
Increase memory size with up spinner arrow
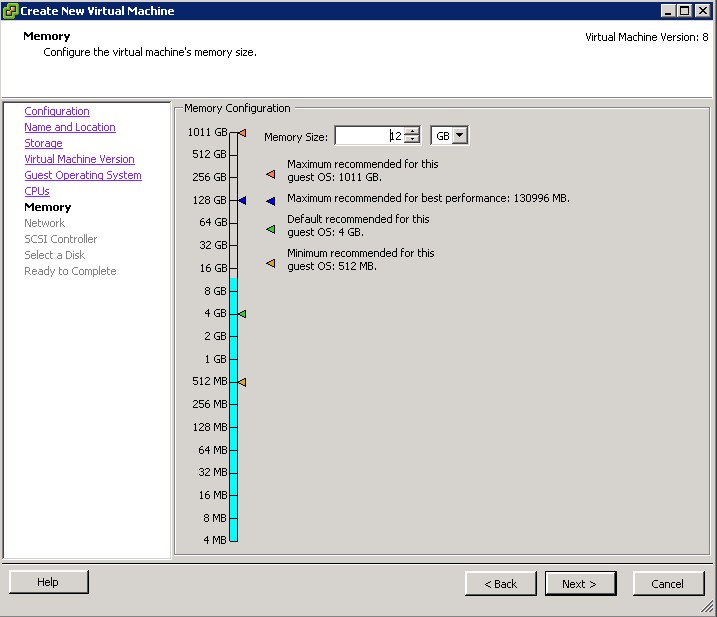412,131
